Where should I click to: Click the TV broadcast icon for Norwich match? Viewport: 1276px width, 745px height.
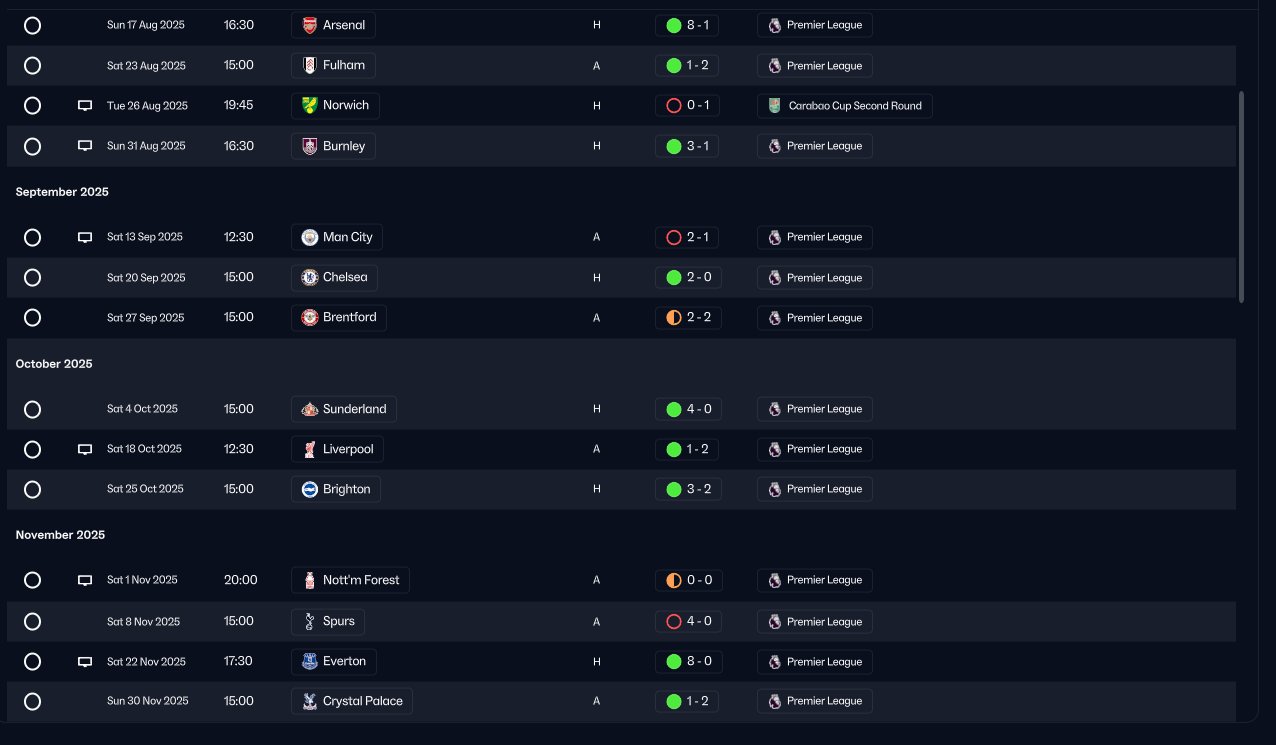pyautogui.click(x=85, y=106)
